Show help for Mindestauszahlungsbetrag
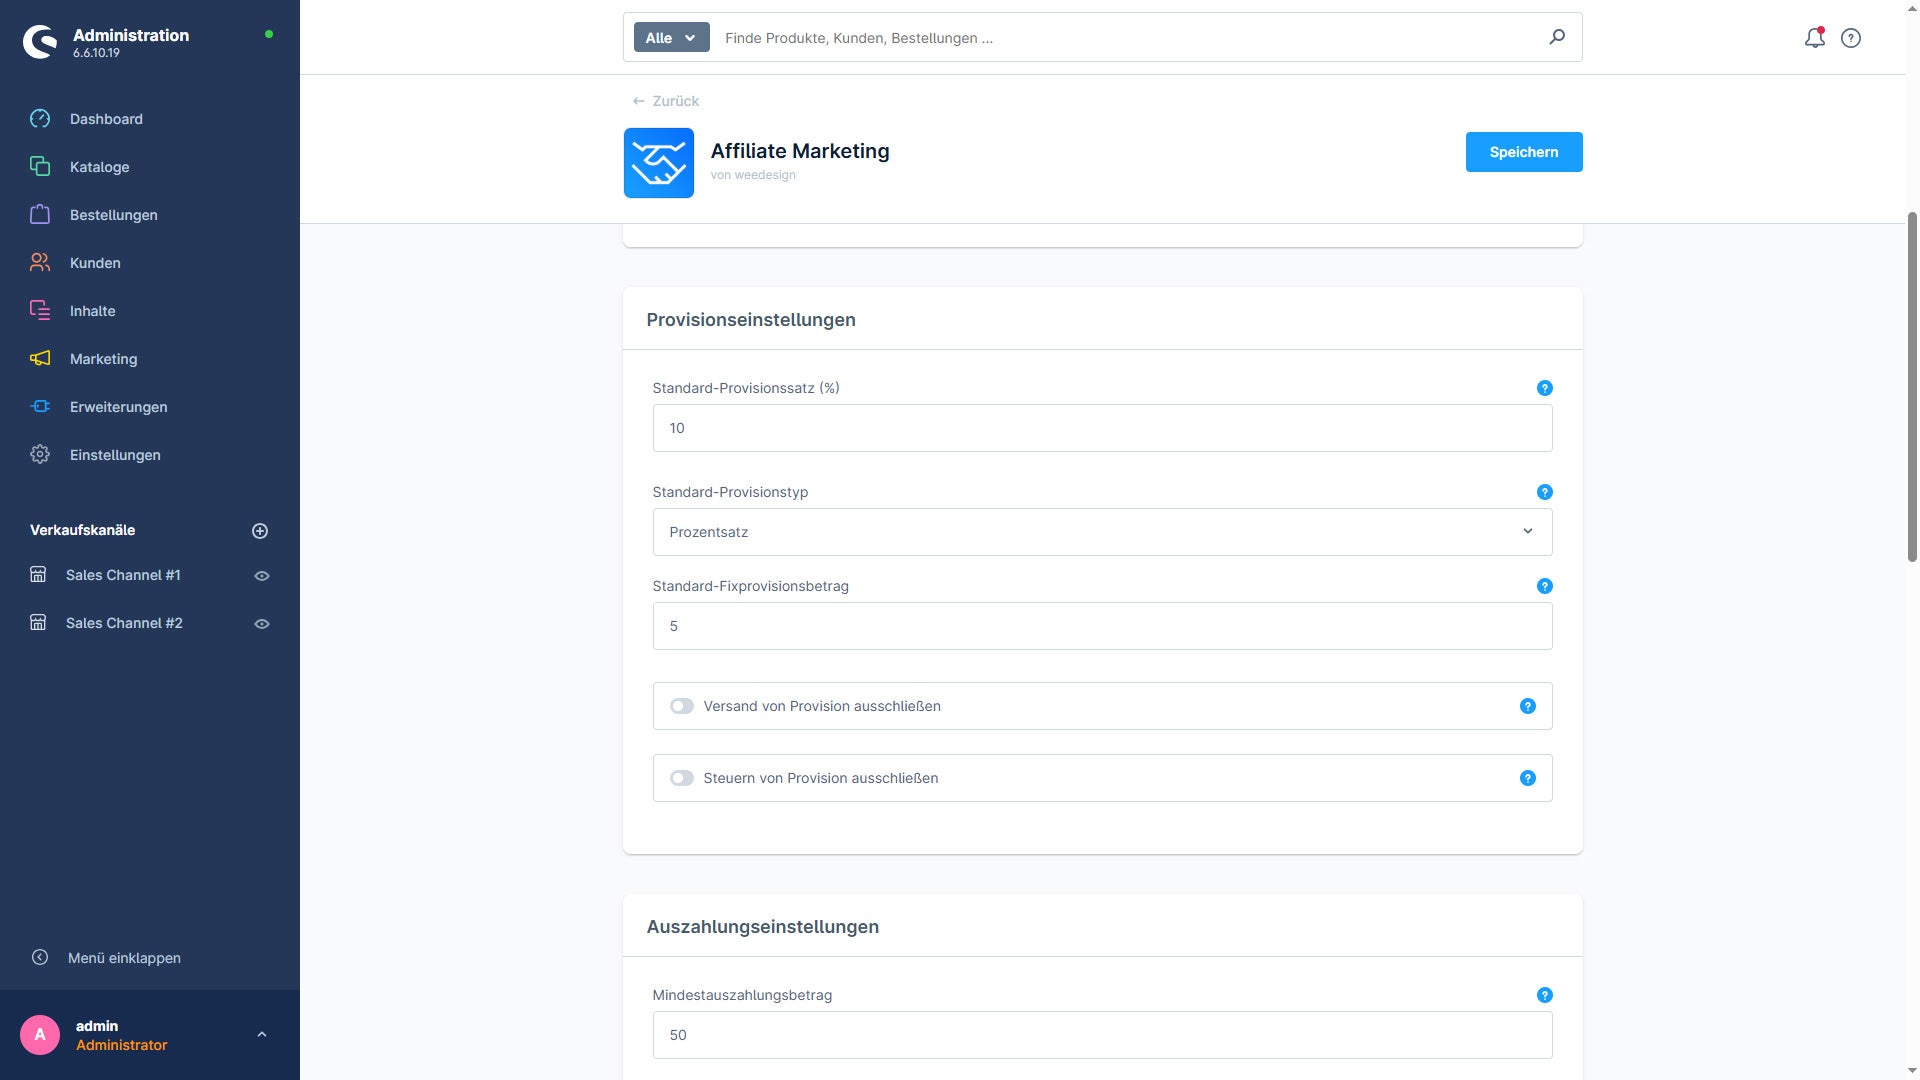Viewport: 1920px width, 1080px height. [1544, 995]
